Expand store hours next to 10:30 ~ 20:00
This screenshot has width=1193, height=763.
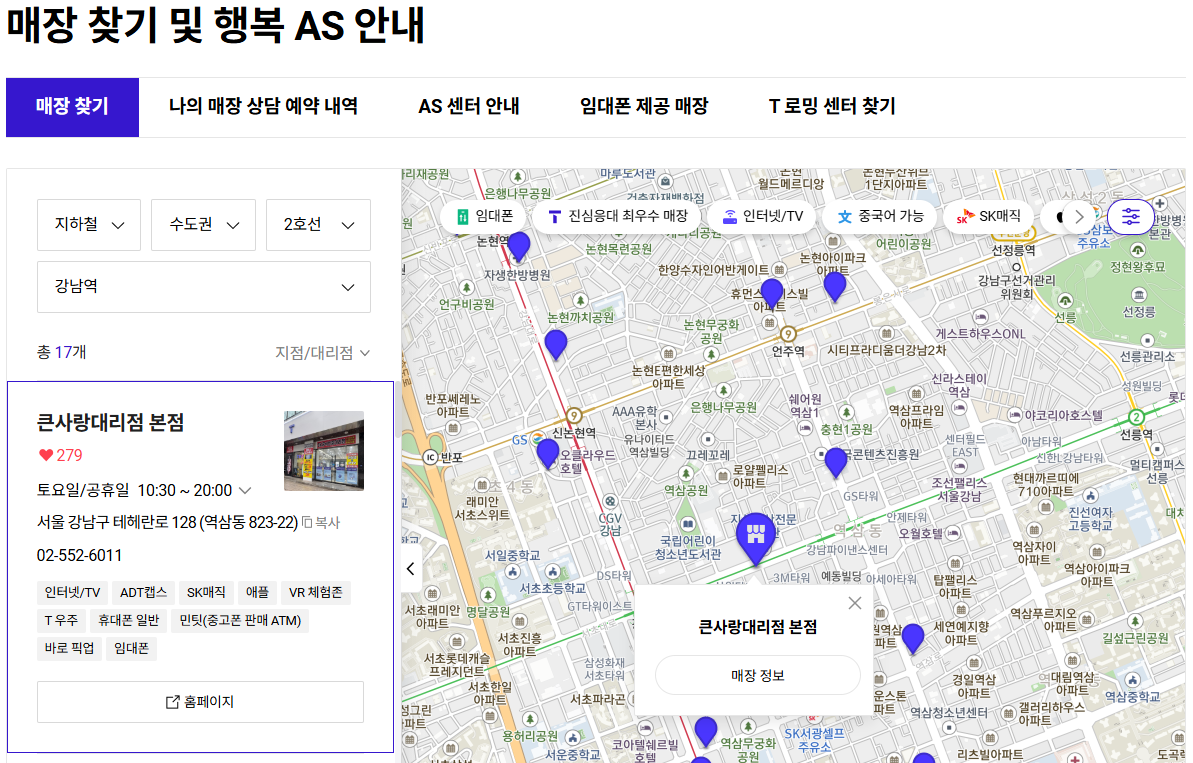(245, 491)
